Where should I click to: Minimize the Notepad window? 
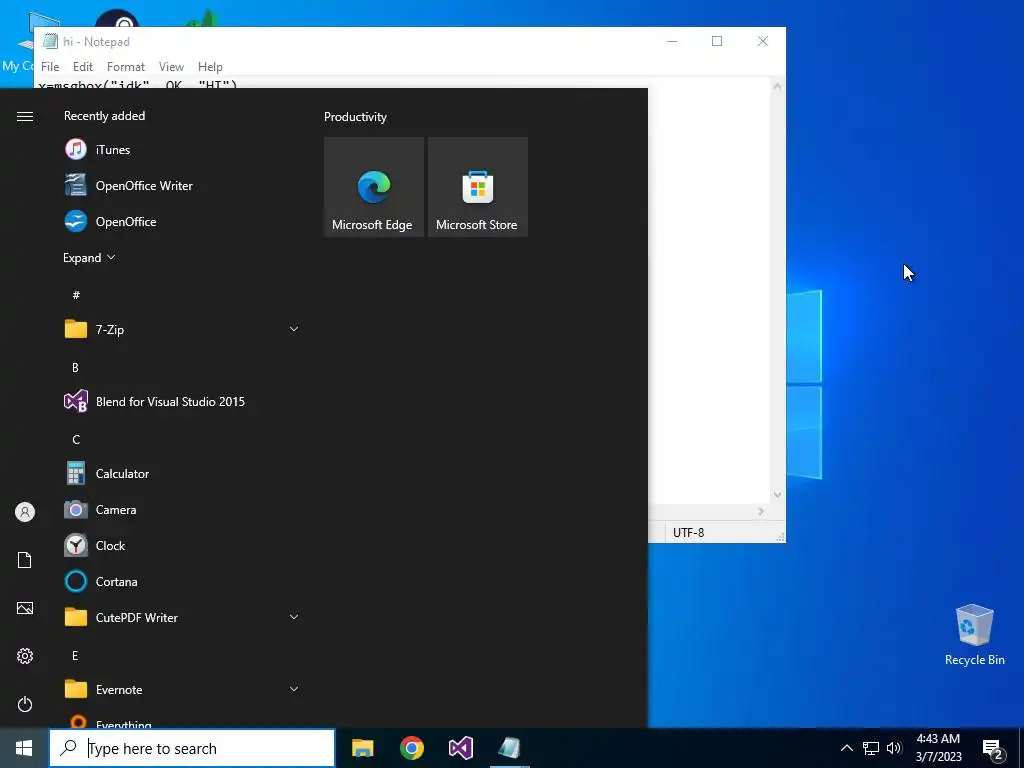pyautogui.click(x=672, y=41)
